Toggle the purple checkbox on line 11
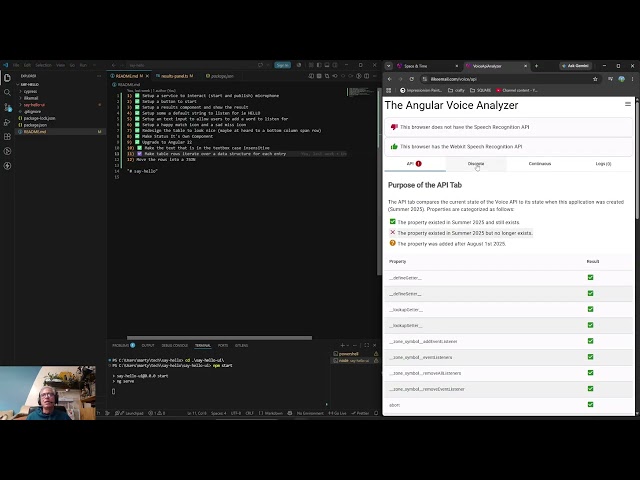Image resolution: width=640 pixels, height=480 pixels. click(x=140, y=154)
